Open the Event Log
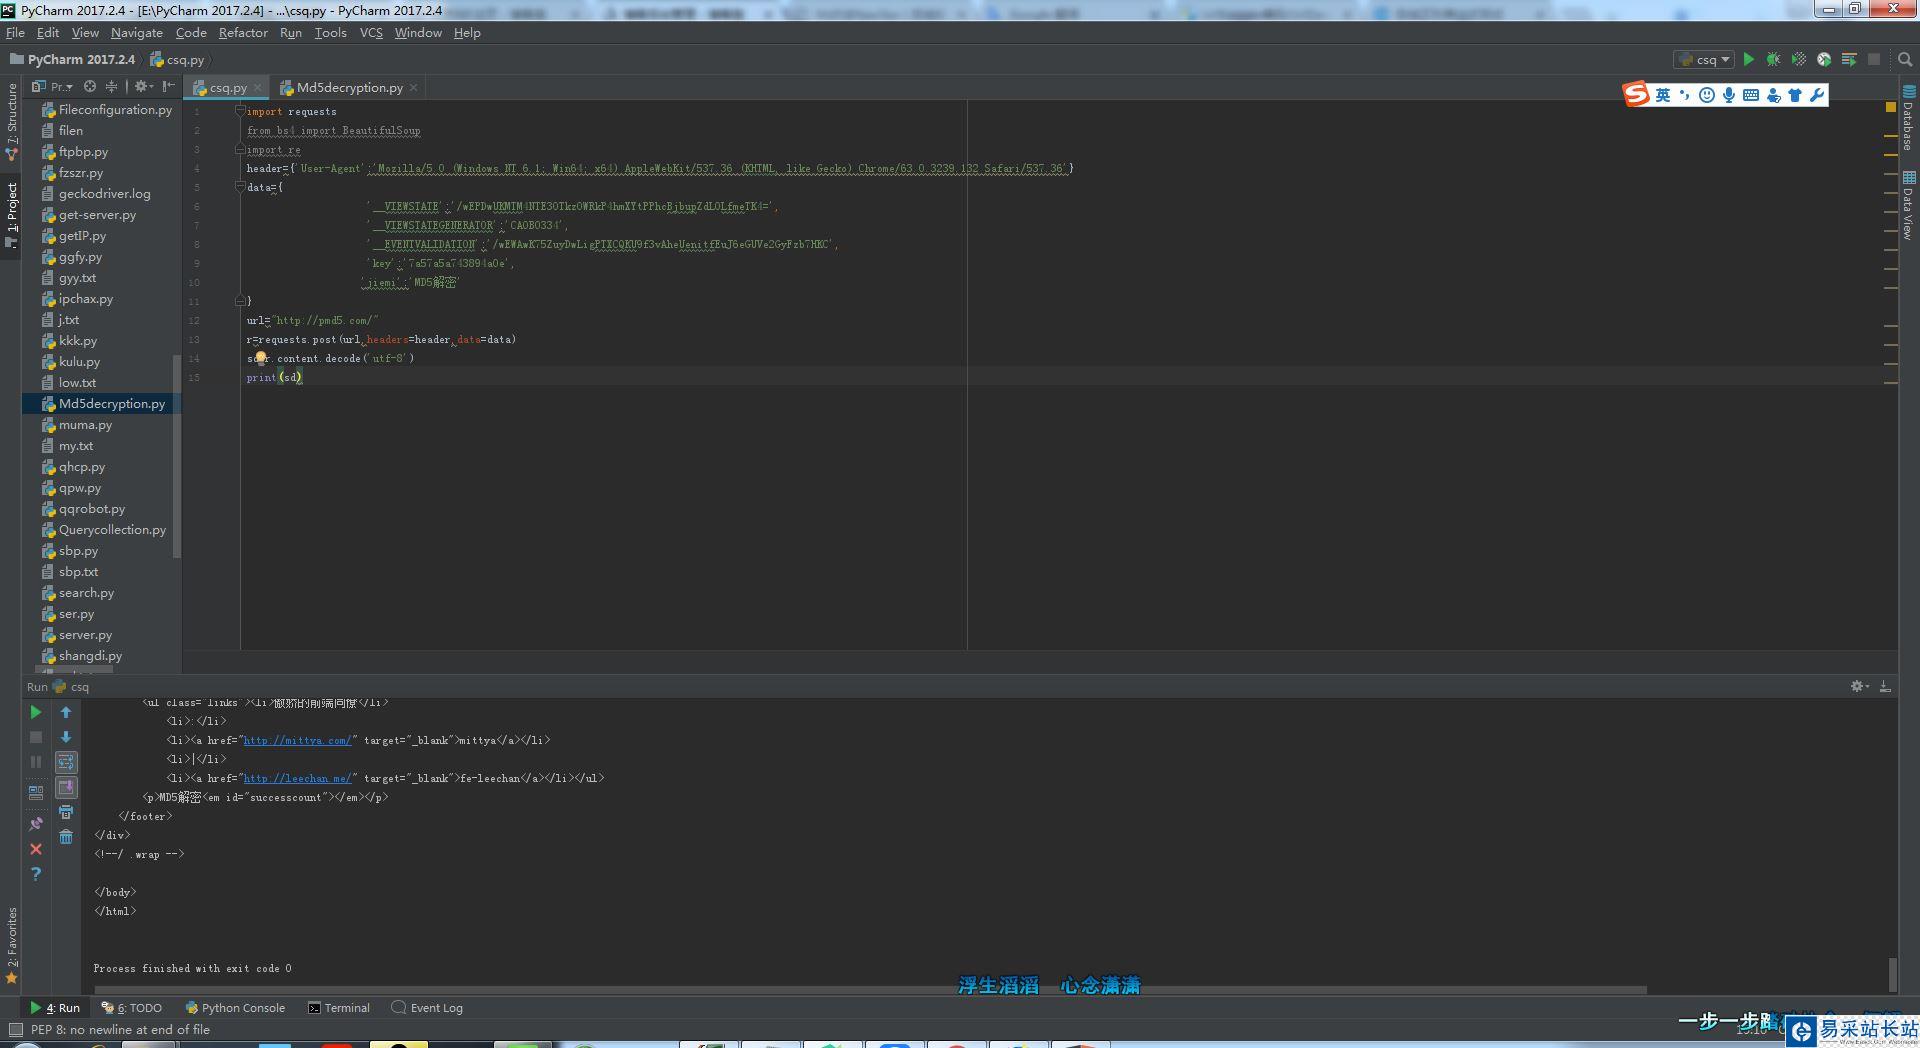 click(427, 1008)
